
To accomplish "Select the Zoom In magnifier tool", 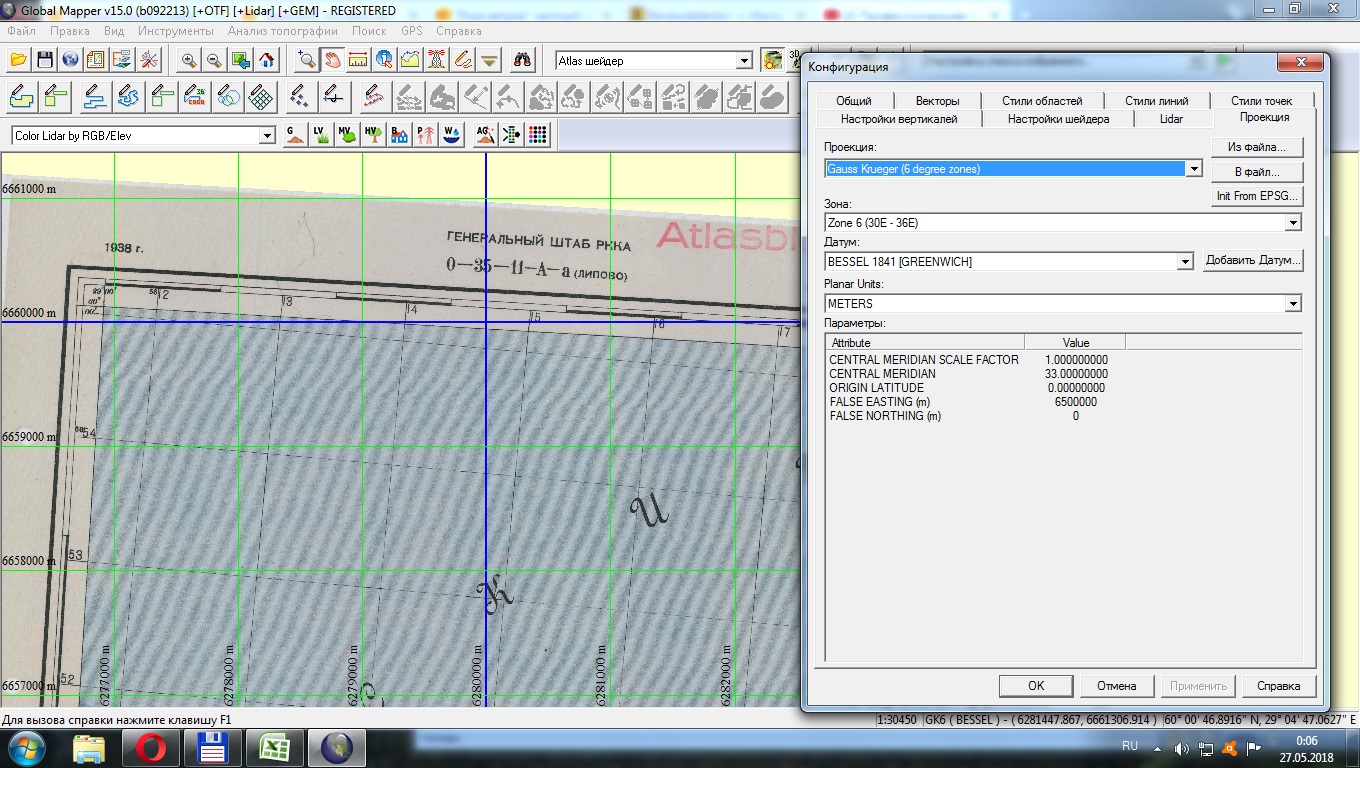I will click(x=188, y=60).
